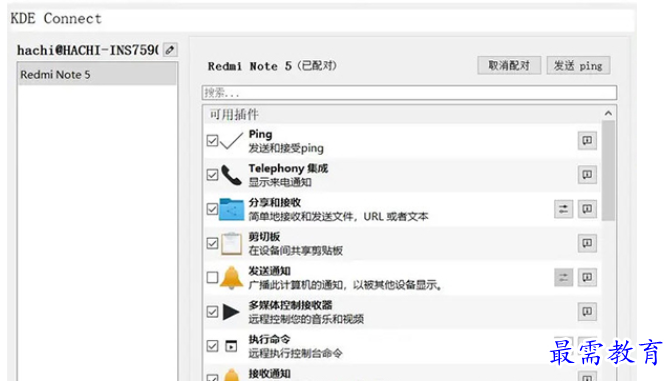Click the Telephony phone handset icon

[232, 175]
